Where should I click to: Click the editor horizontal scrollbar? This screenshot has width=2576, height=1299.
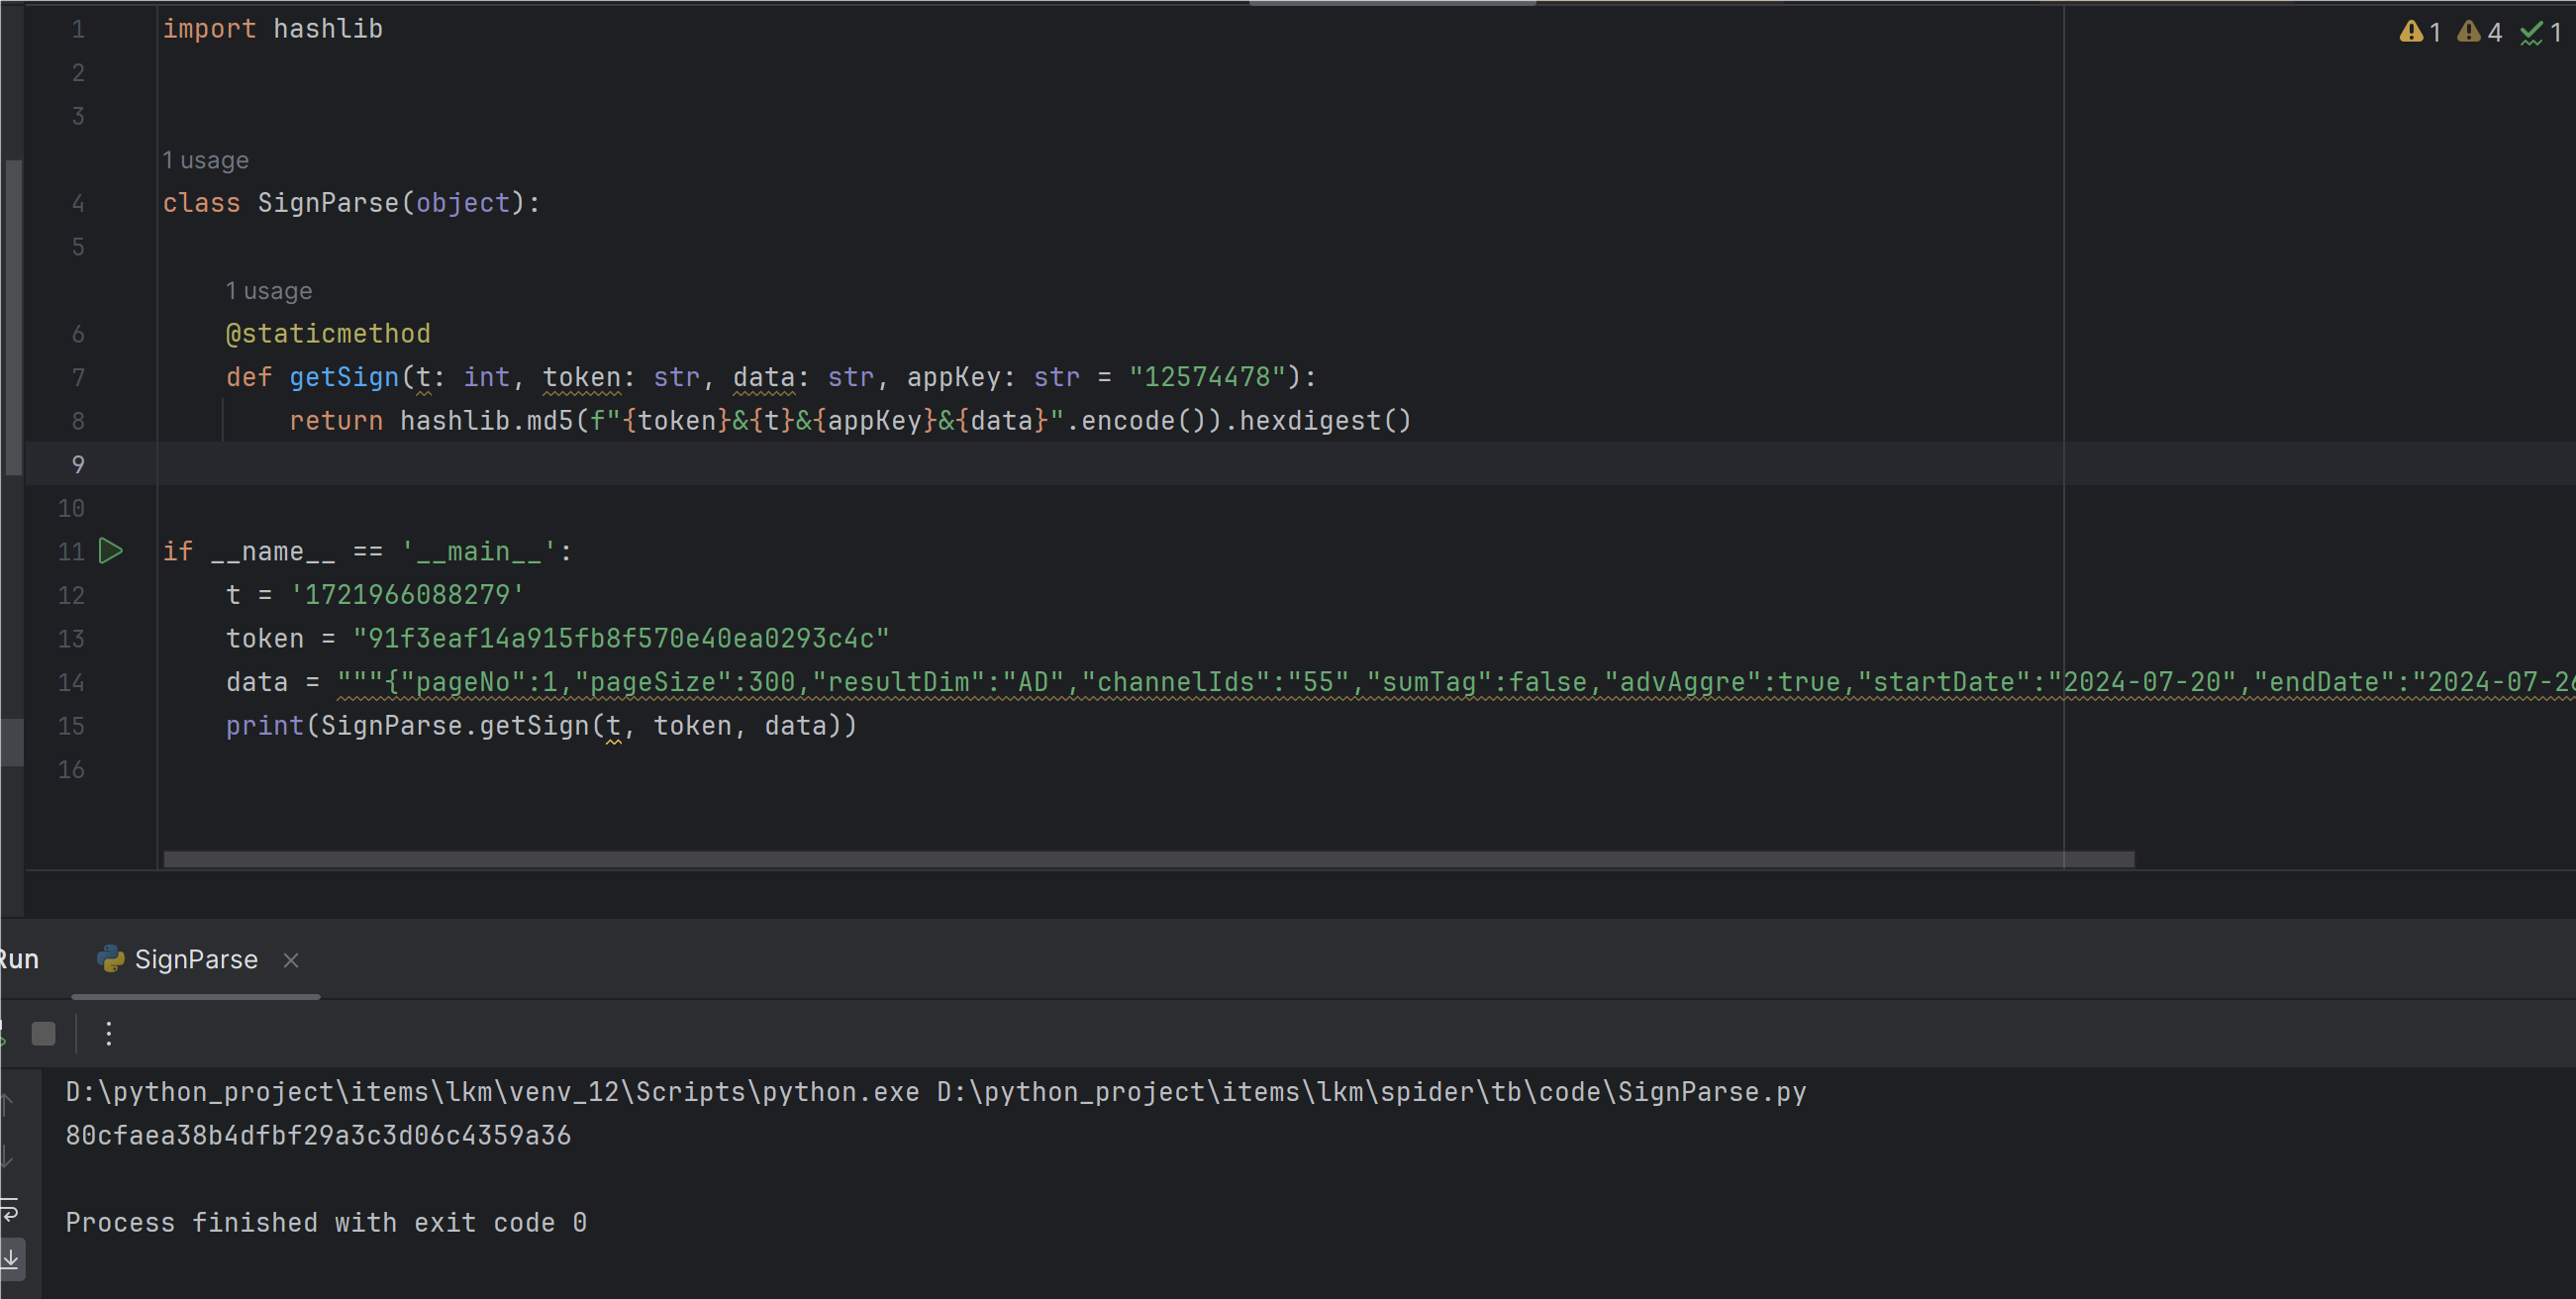point(1148,859)
